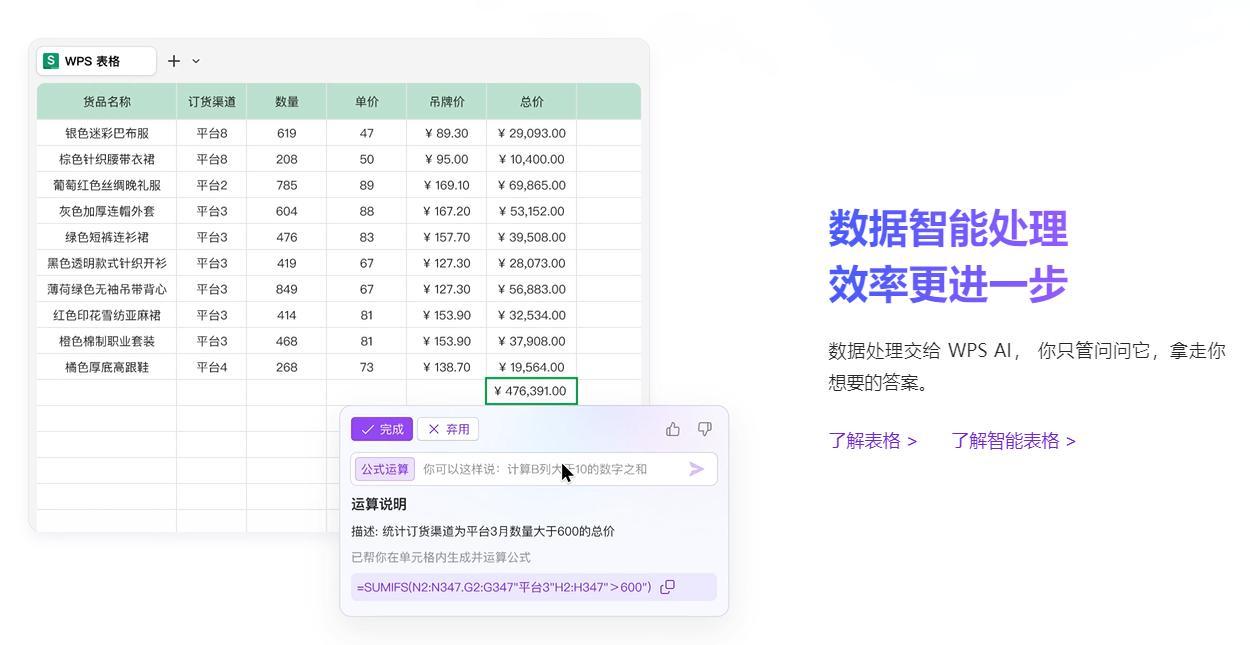
Task: Open the 了解表格 link
Action: pyautogui.click(x=873, y=441)
